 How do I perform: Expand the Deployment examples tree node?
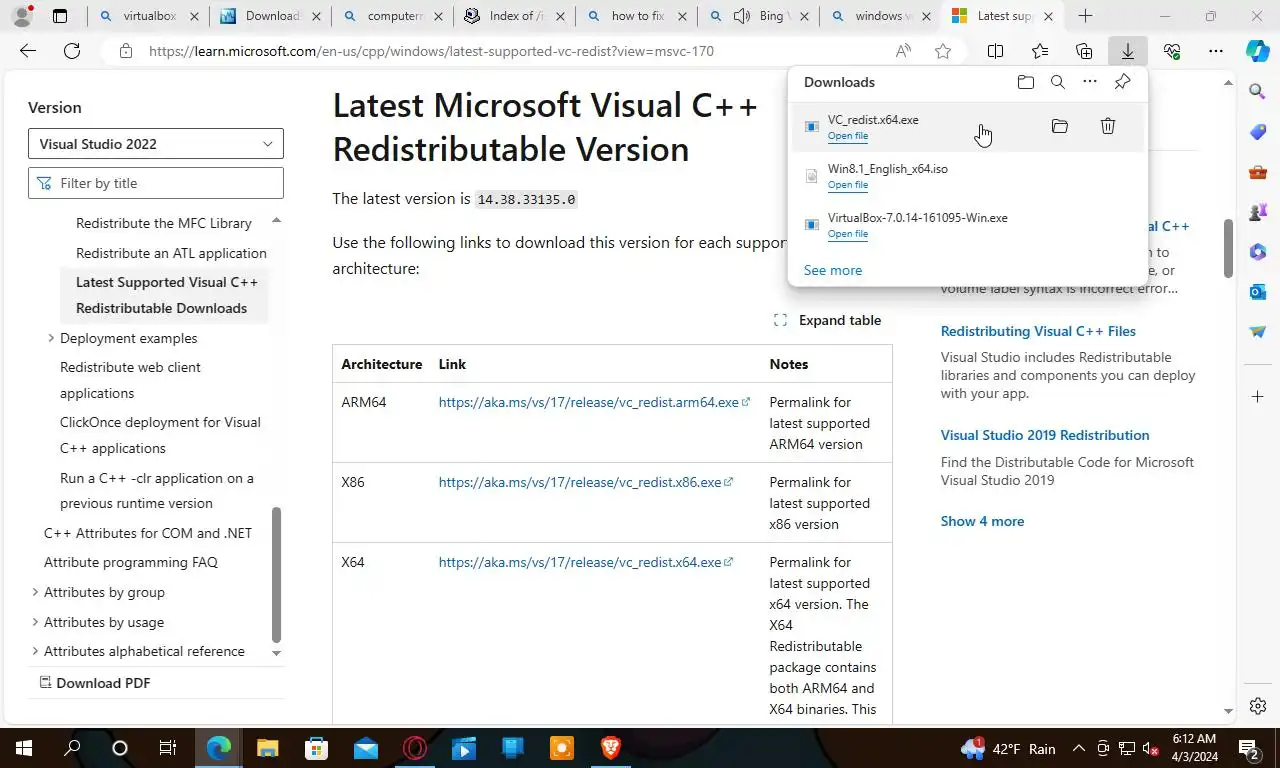pyautogui.click(x=51, y=338)
